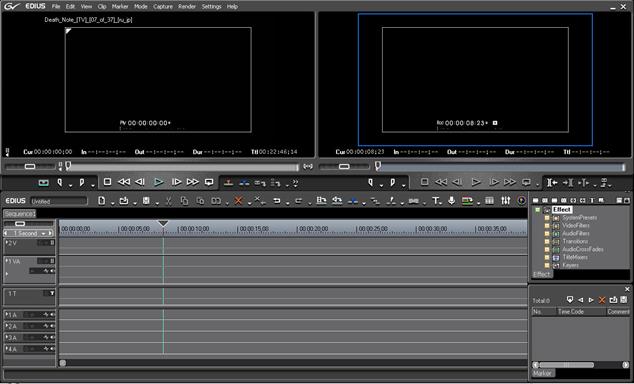Open project icon in timeline toolbar
Screen dimensions: 634x384
[x=124, y=200]
